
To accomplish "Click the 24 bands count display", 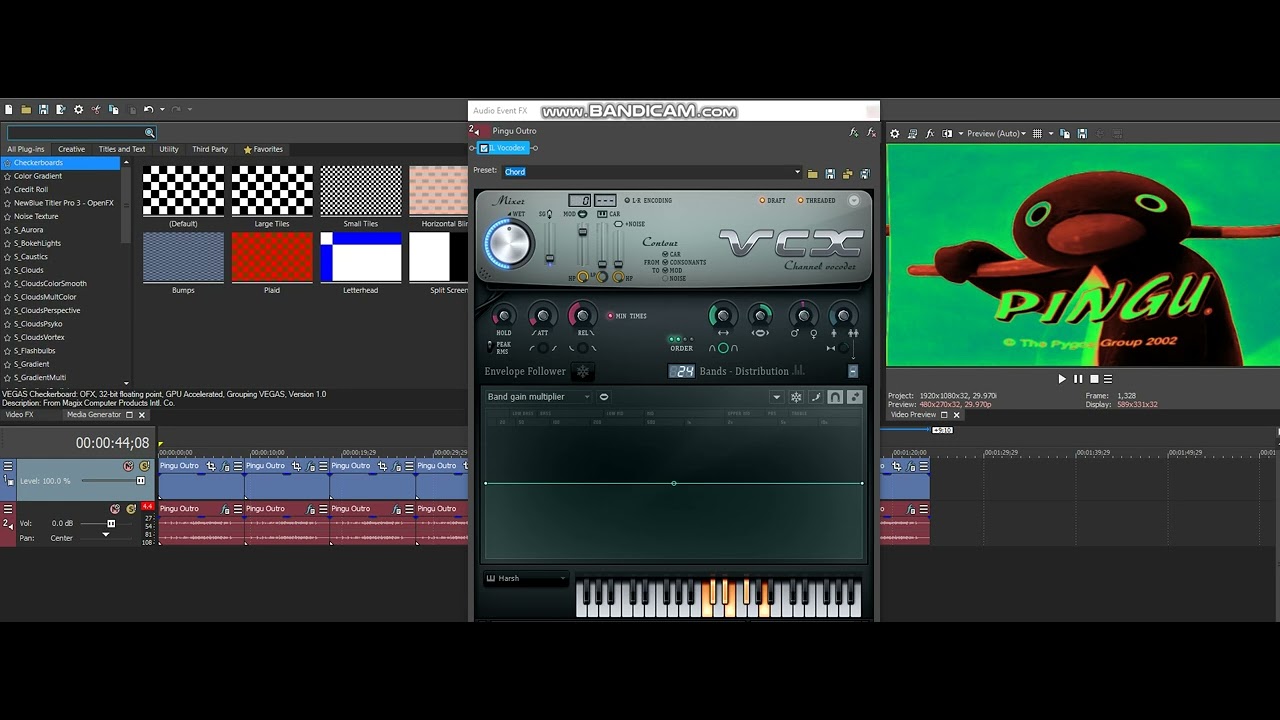I will tap(681, 371).
